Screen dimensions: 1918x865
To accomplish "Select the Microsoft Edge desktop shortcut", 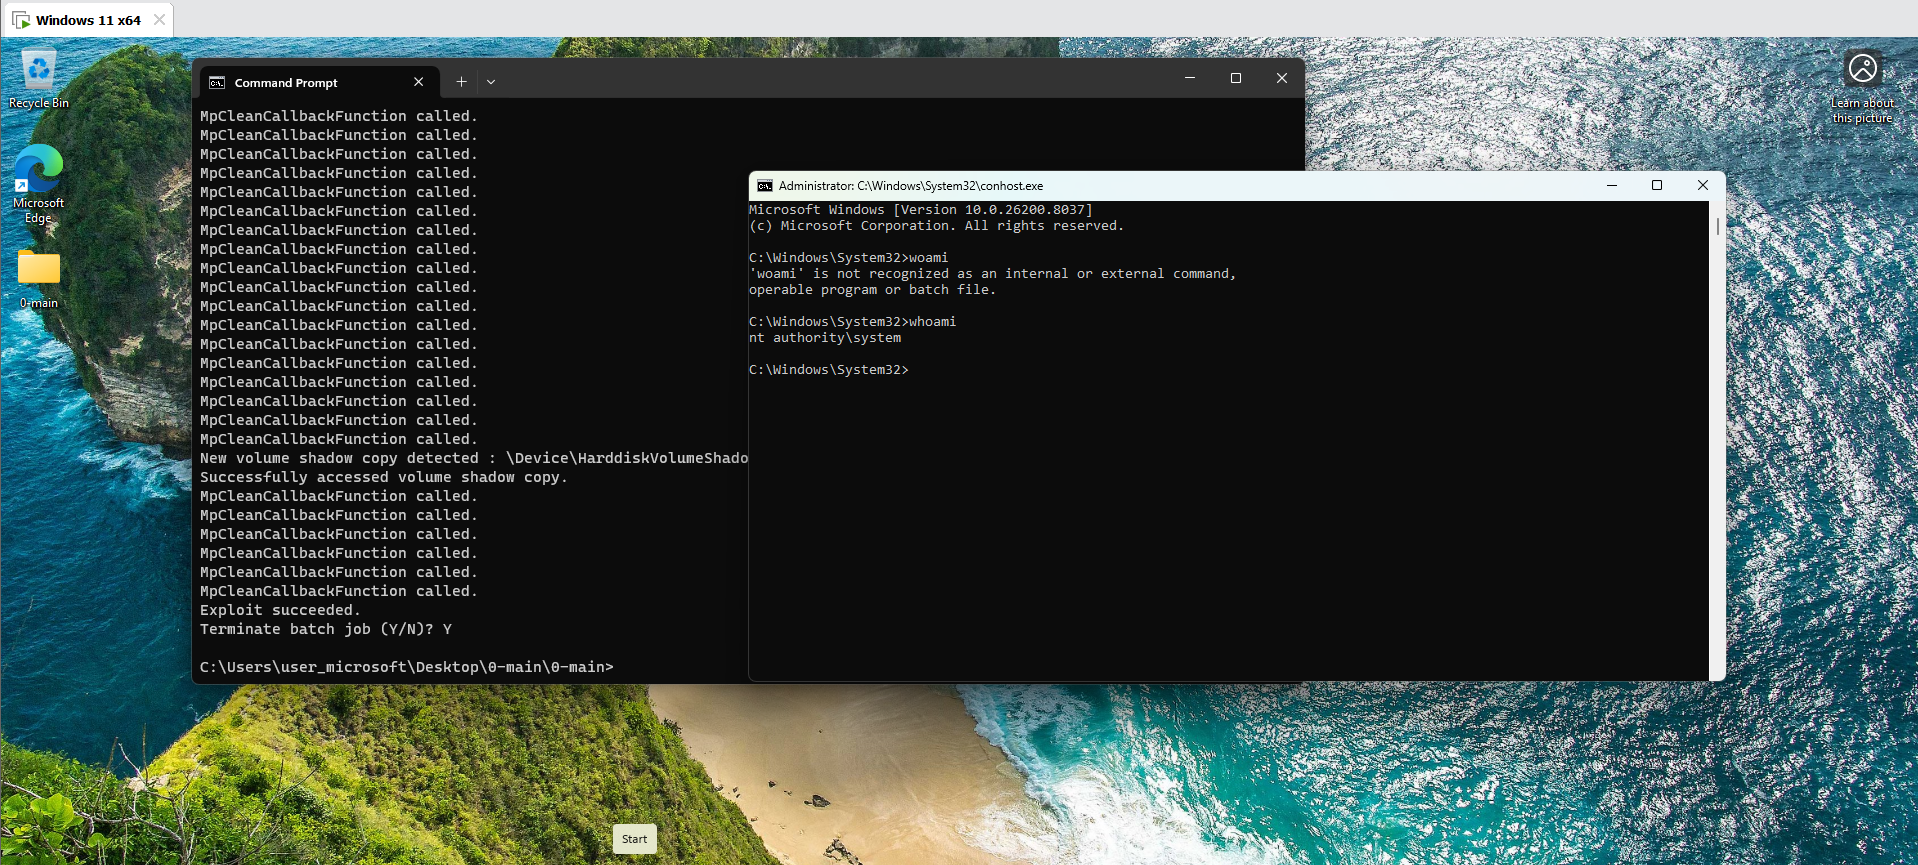I will click(38, 184).
